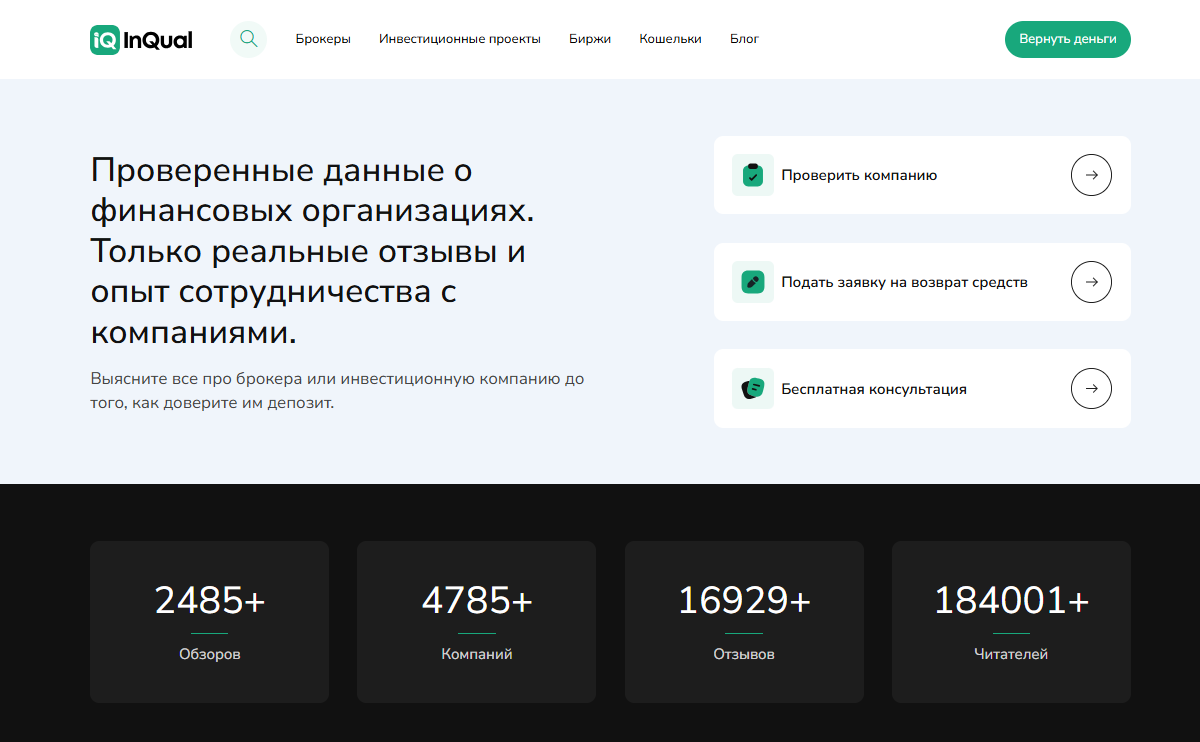The height and width of the screenshot is (742, 1200).
Task: Click the 2485+ Обзоров statistic tile
Action: (209, 620)
